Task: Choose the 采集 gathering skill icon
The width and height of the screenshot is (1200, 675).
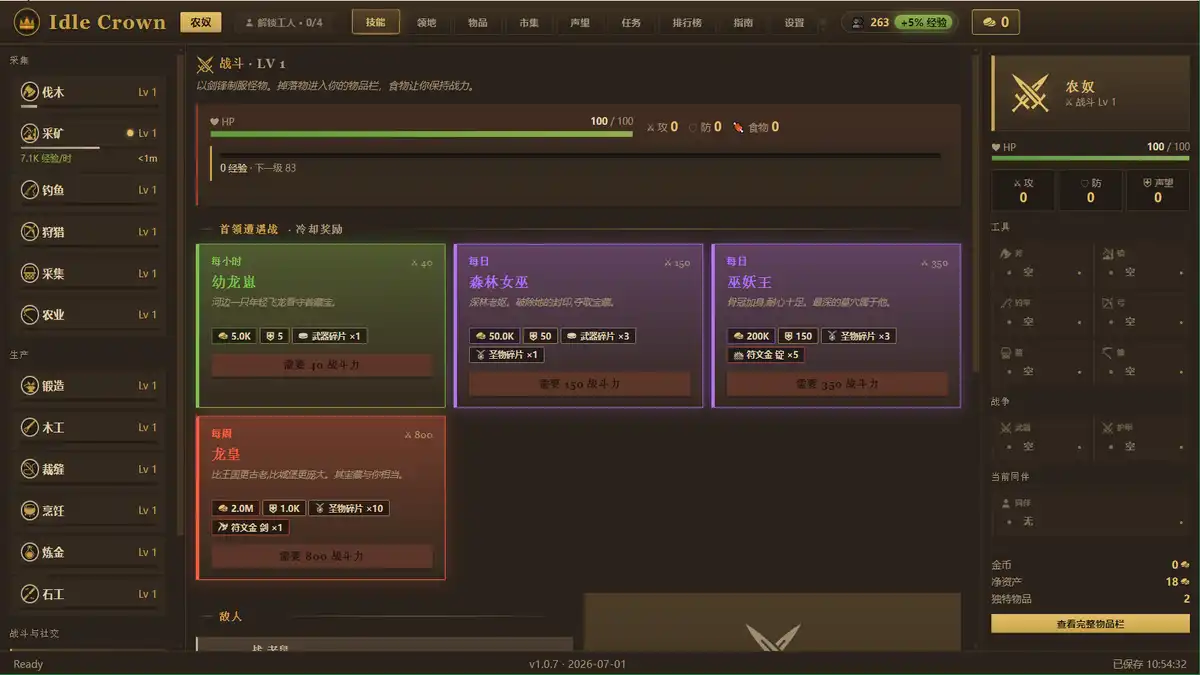Action: [29, 273]
